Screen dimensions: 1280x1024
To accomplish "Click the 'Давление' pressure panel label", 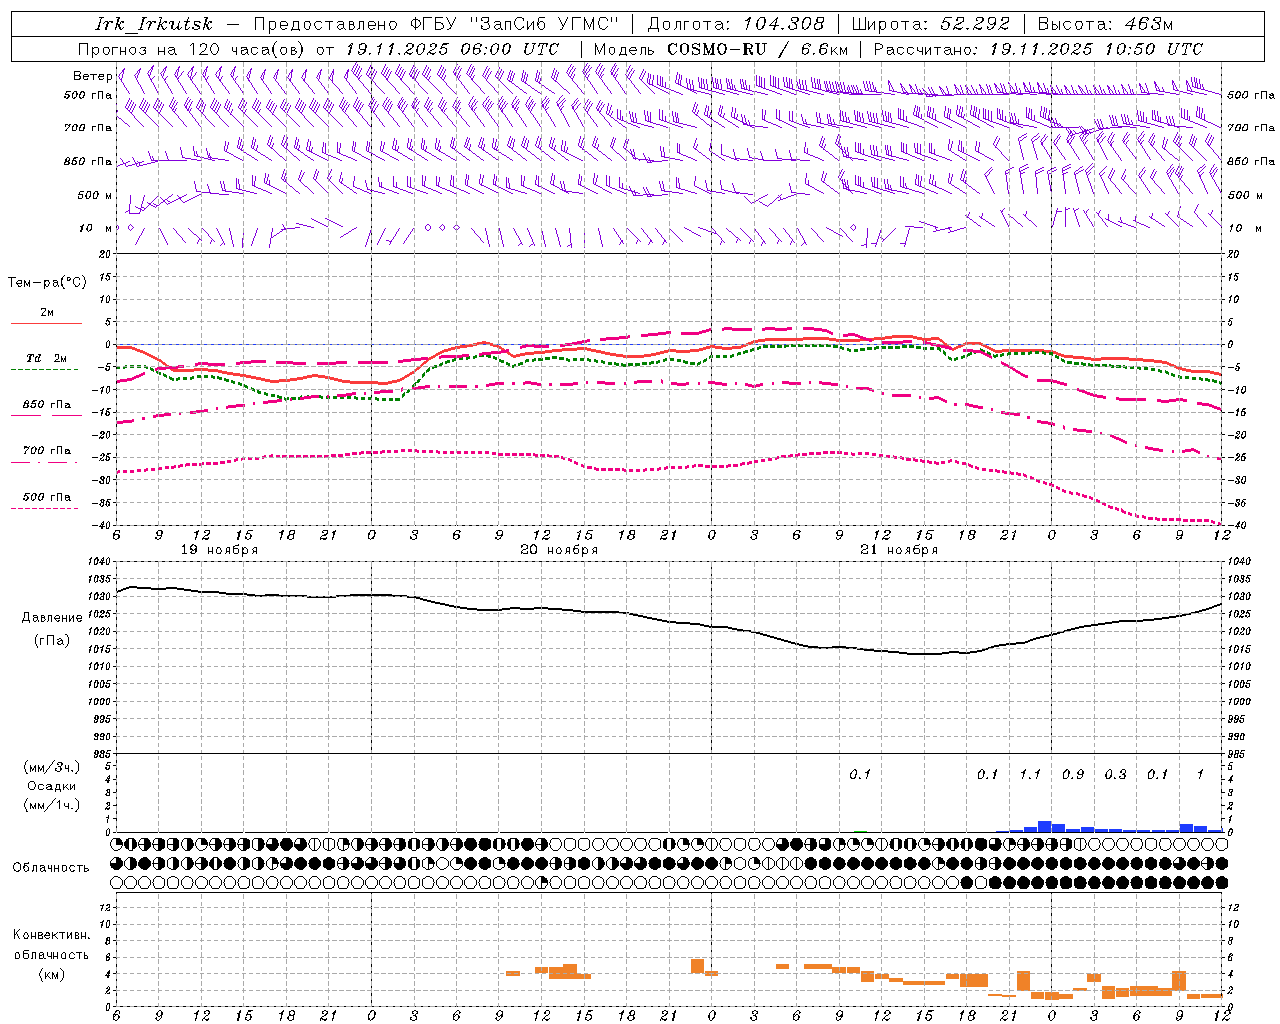I will pos(52,618).
